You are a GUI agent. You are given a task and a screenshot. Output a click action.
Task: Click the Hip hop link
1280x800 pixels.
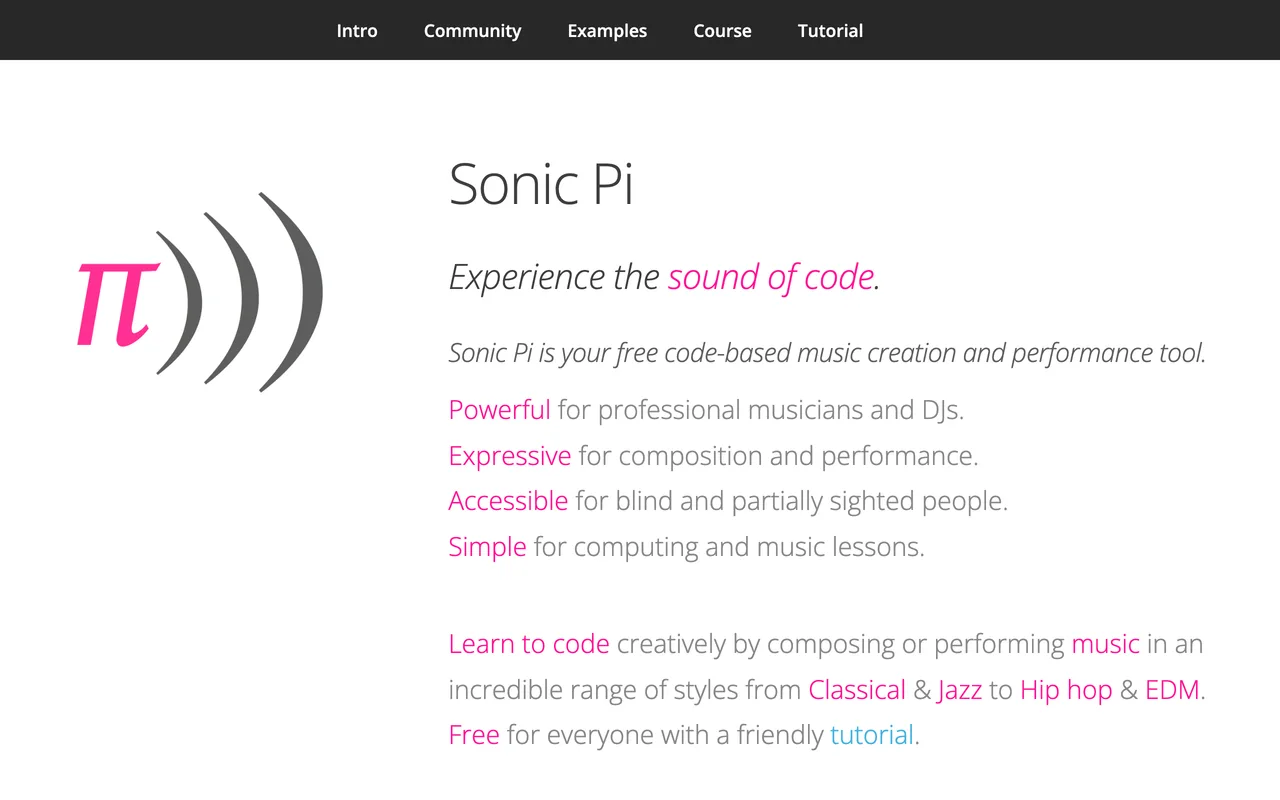coord(1066,690)
